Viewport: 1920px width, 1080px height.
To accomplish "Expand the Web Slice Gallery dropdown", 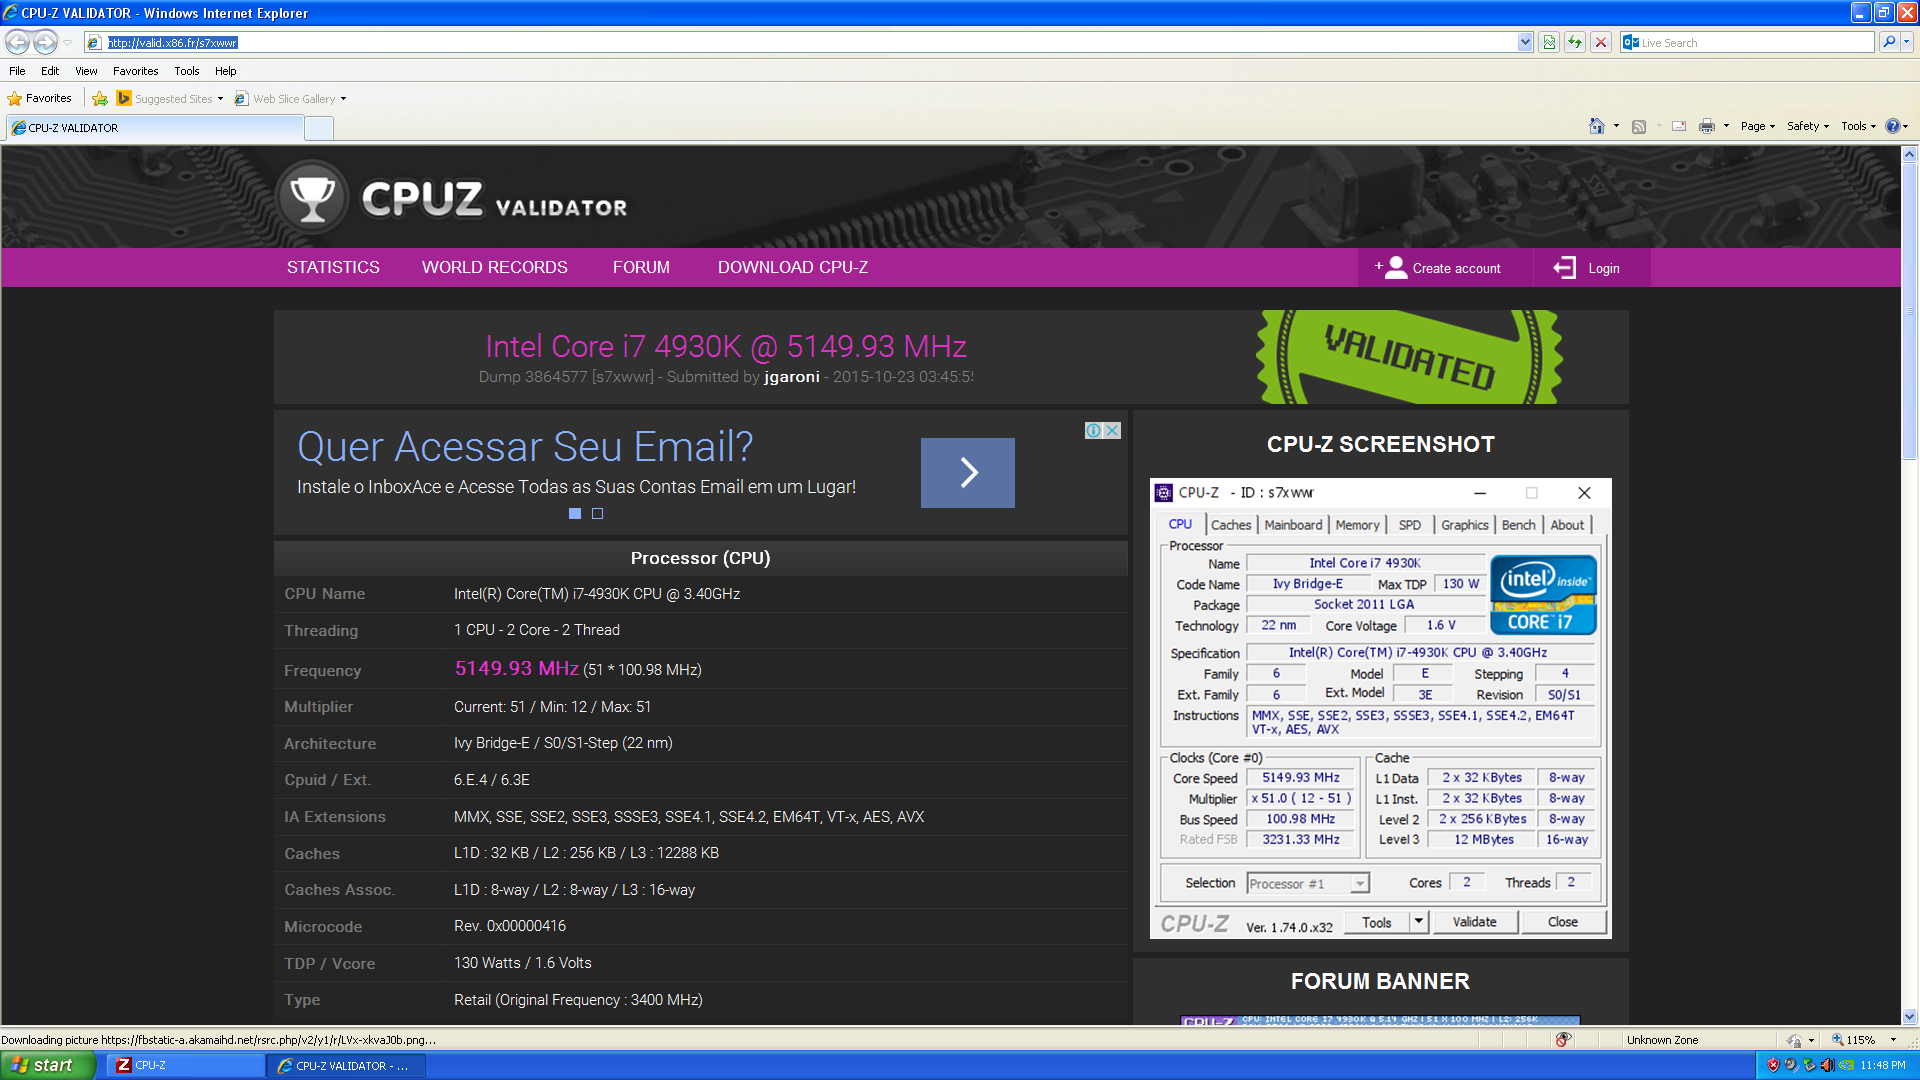I will coord(343,99).
